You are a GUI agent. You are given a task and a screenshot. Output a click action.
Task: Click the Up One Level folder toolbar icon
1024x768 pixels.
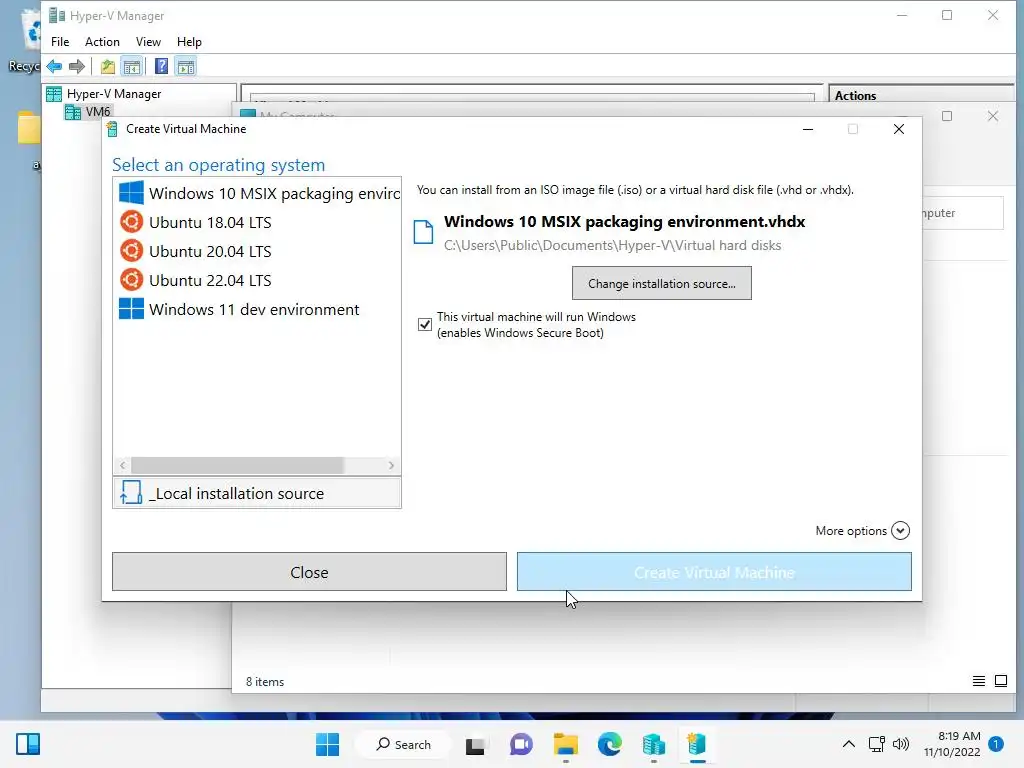click(108, 66)
